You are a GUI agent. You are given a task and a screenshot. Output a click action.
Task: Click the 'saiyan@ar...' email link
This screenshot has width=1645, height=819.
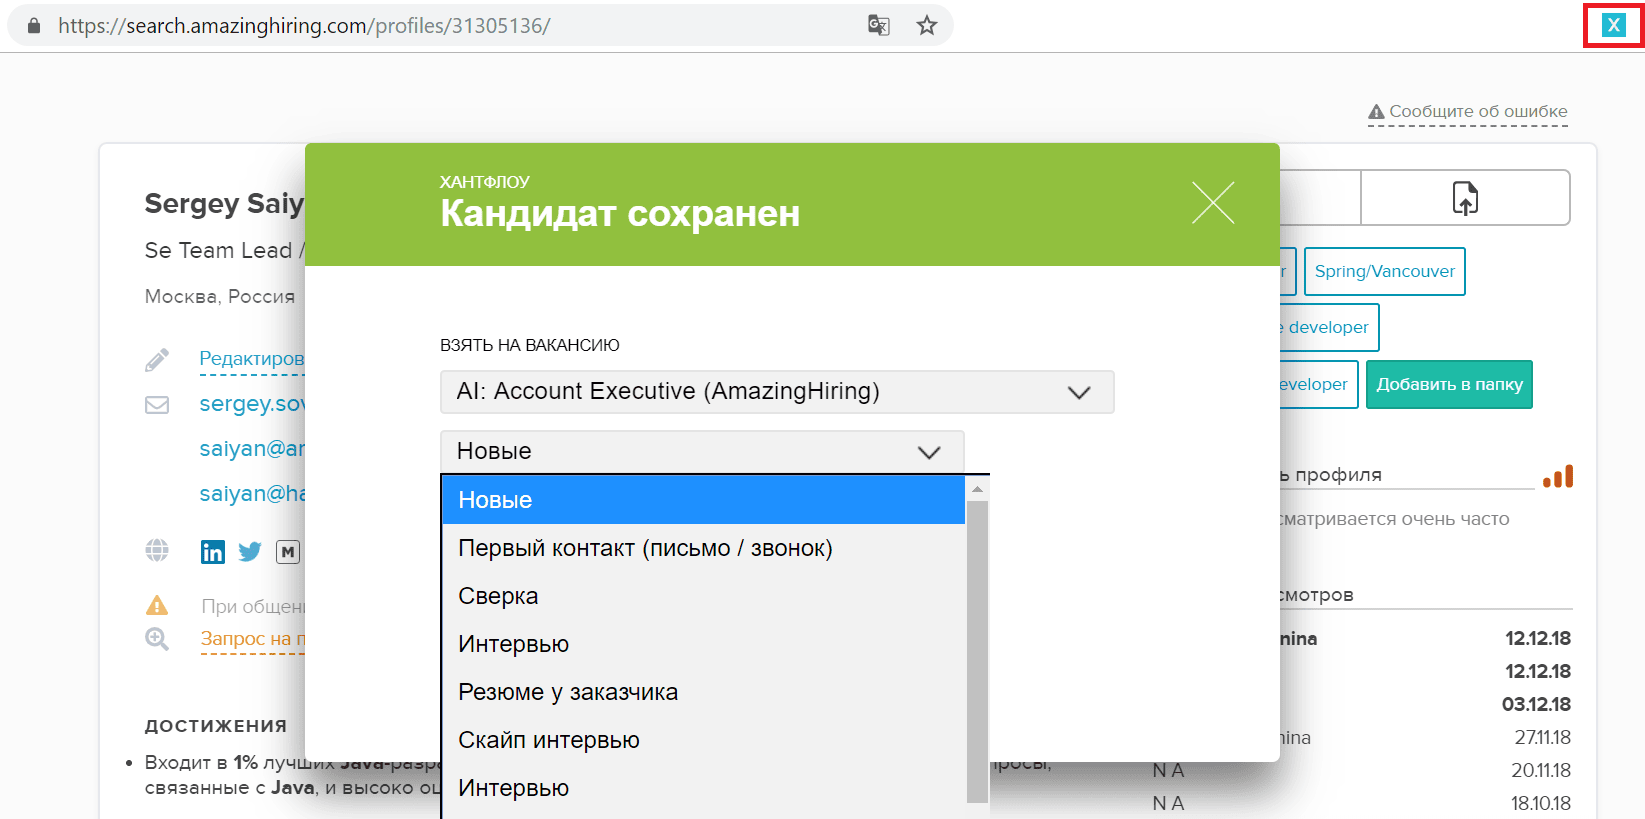point(252,448)
